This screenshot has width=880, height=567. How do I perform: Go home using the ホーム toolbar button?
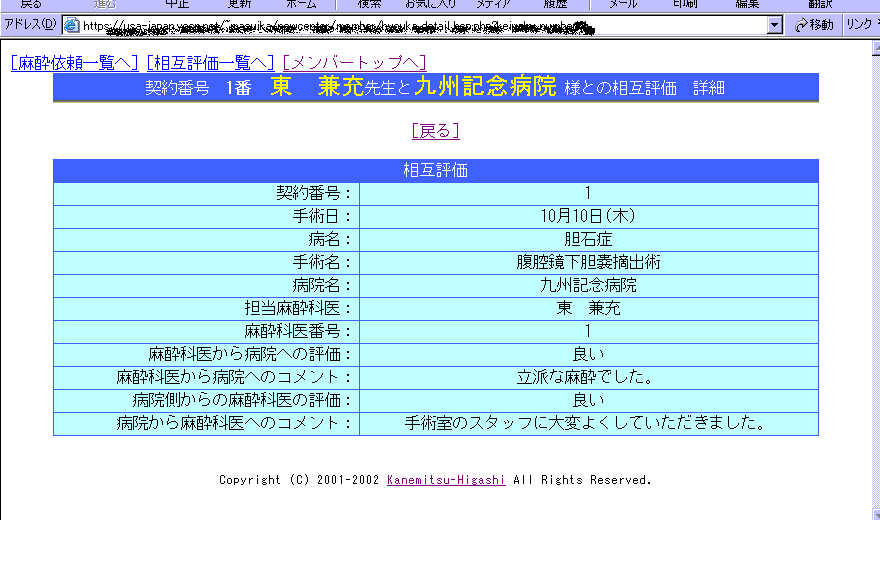(x=301, y=4)
